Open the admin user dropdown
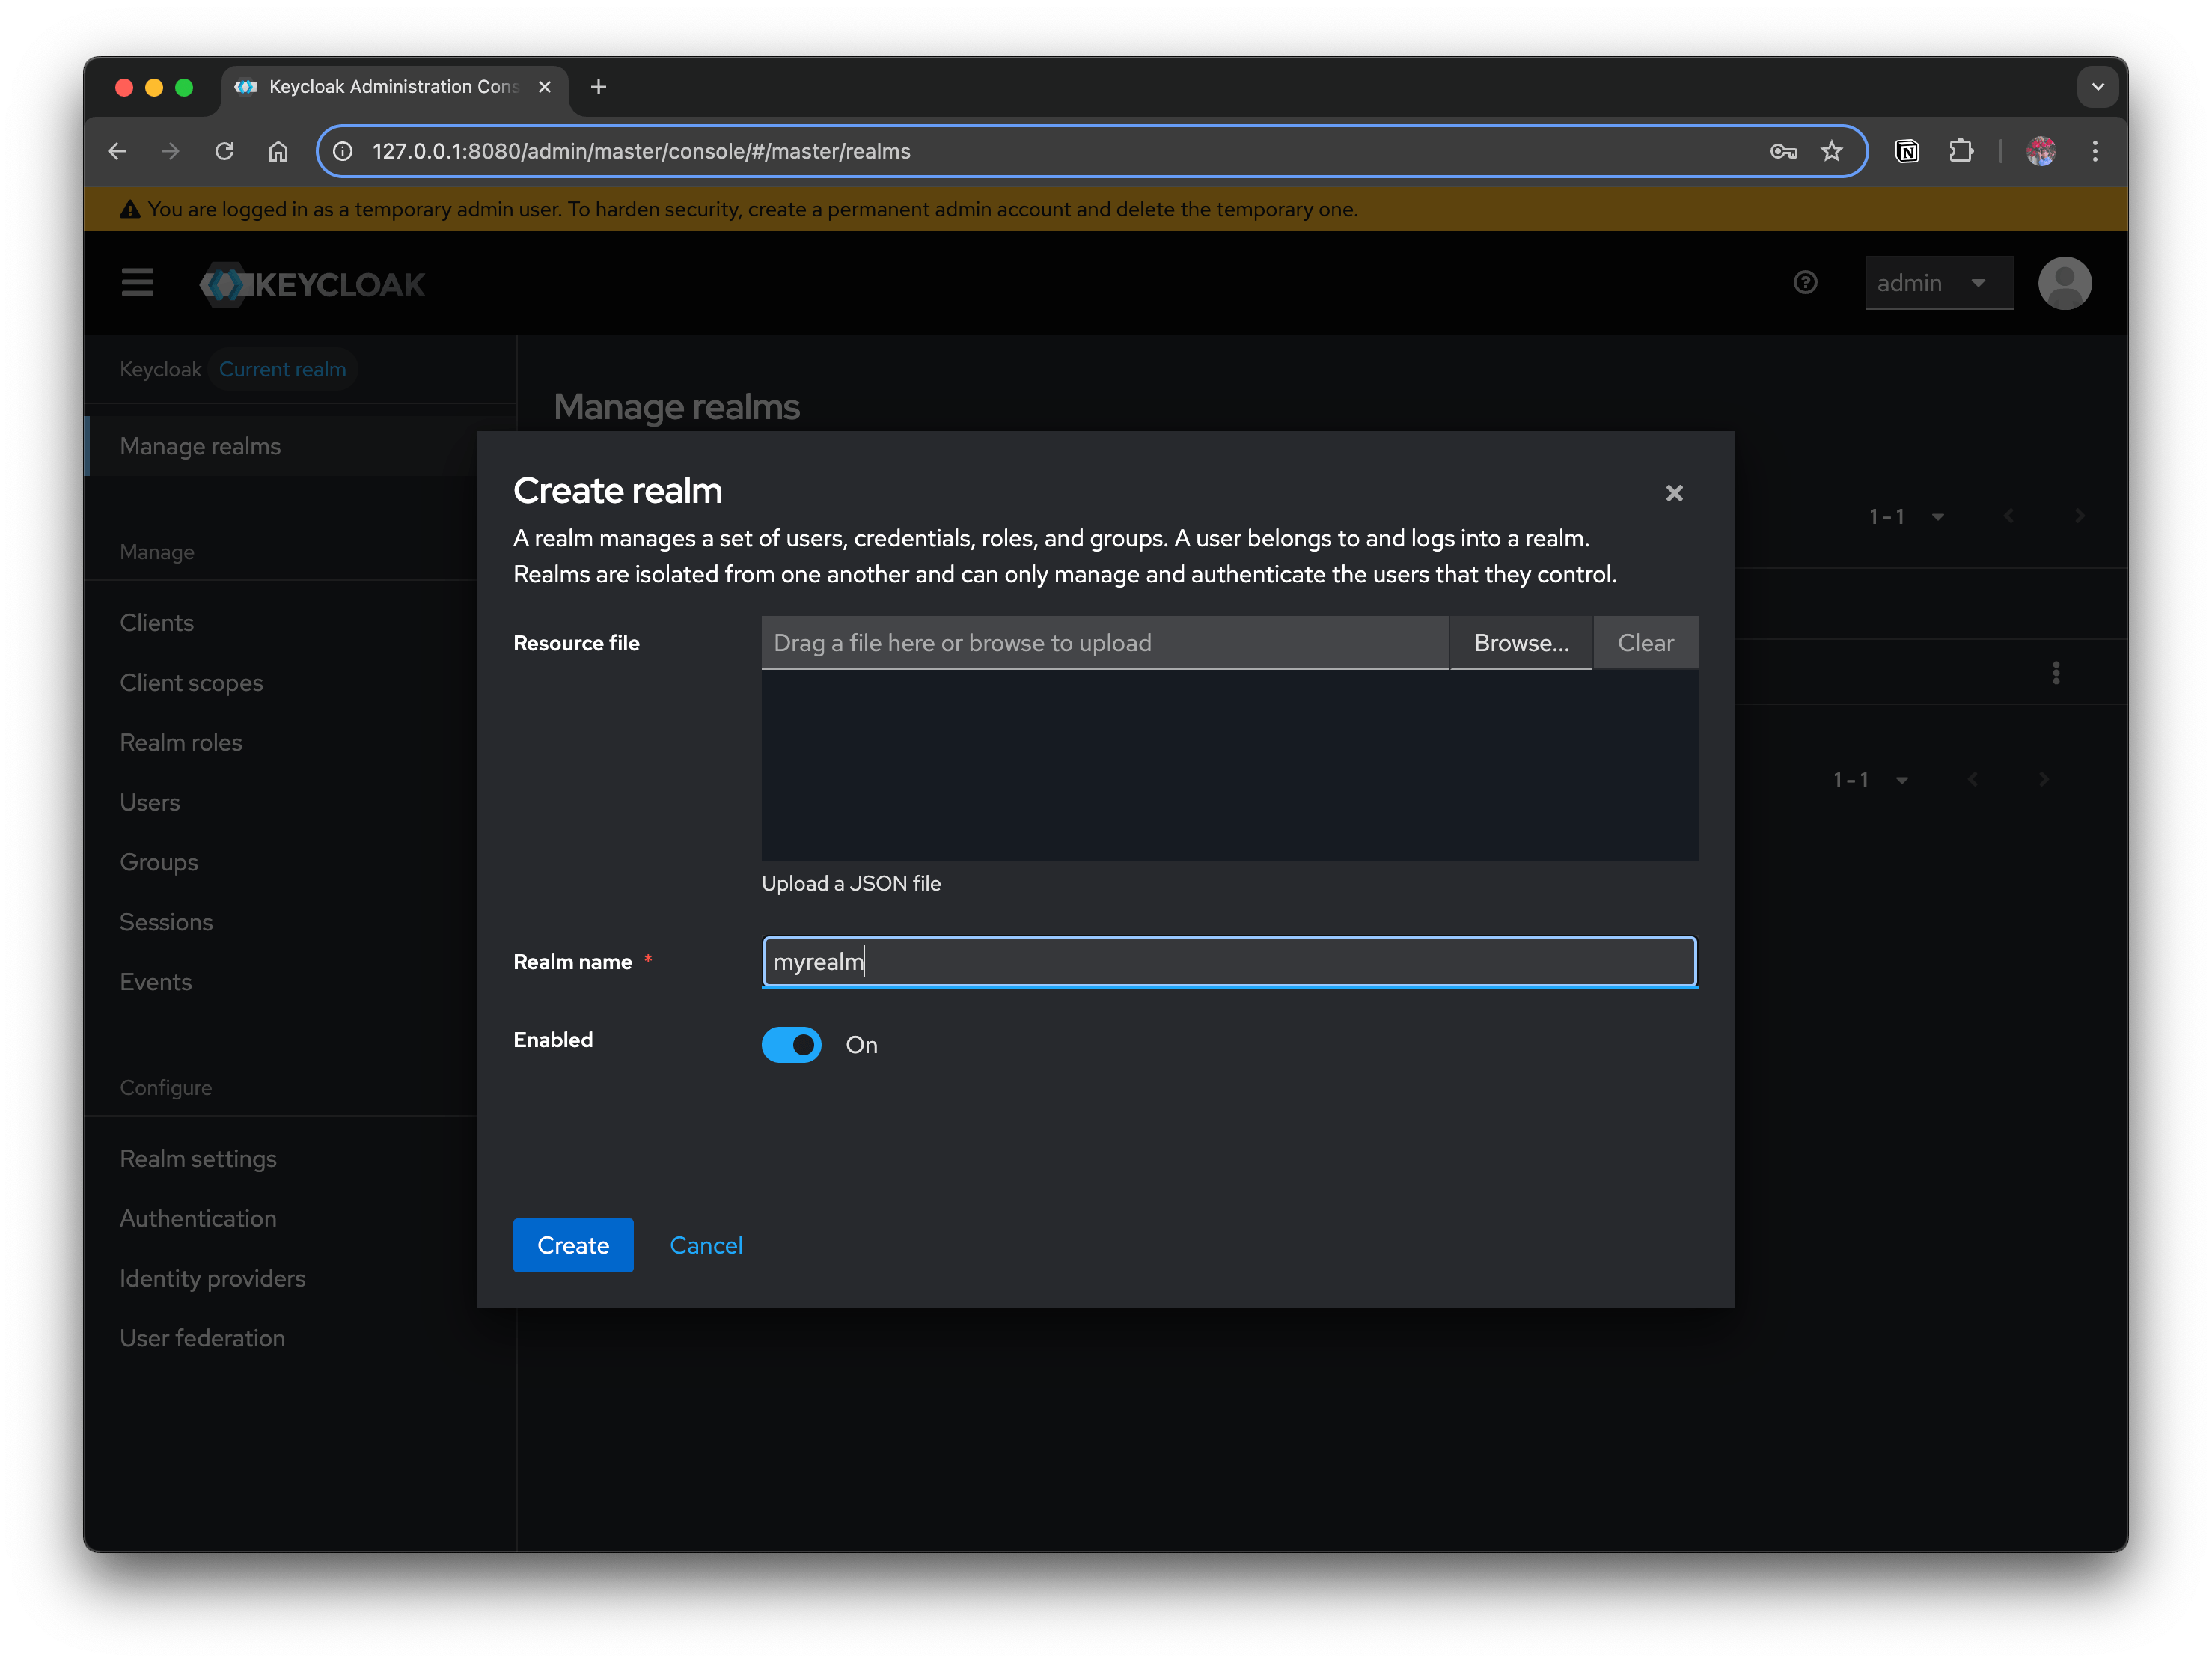 click(x=1938, y=283)
